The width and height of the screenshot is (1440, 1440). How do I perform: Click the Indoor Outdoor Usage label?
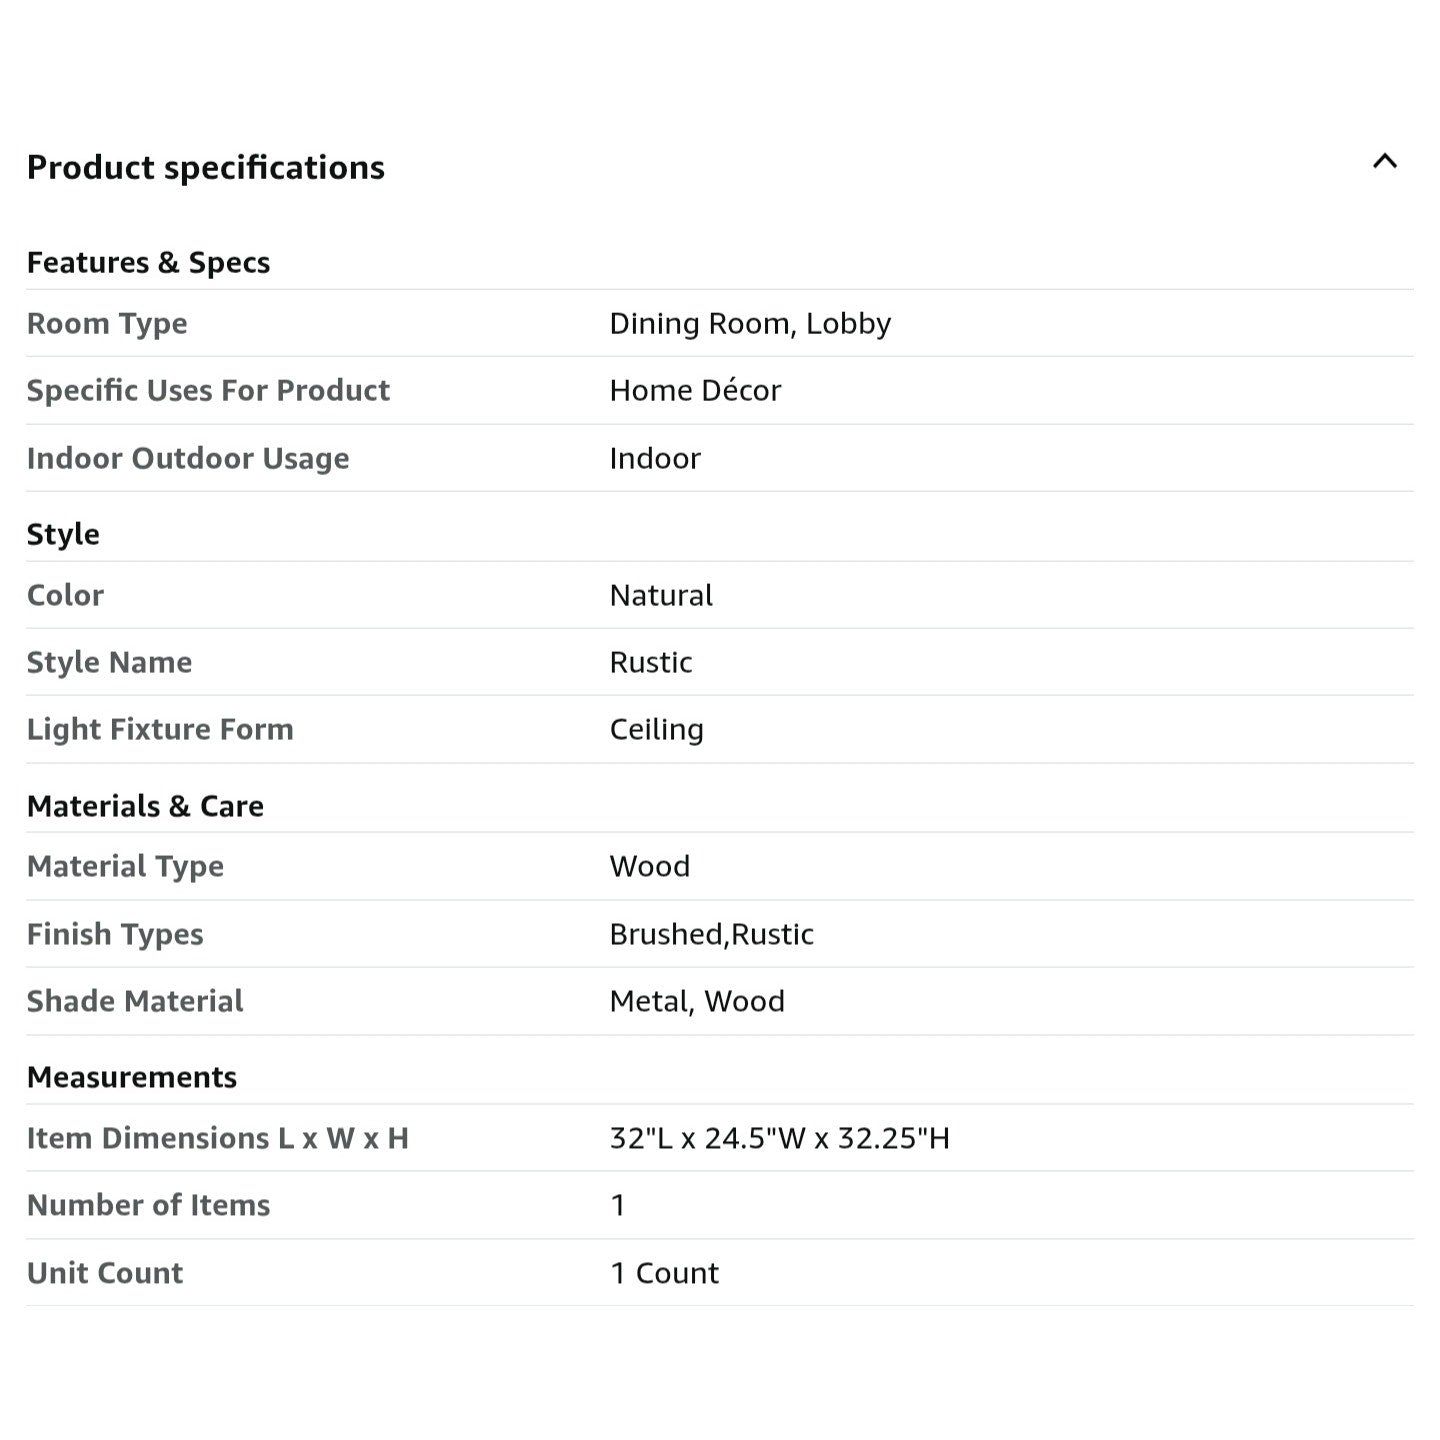[x=188, y=458]
